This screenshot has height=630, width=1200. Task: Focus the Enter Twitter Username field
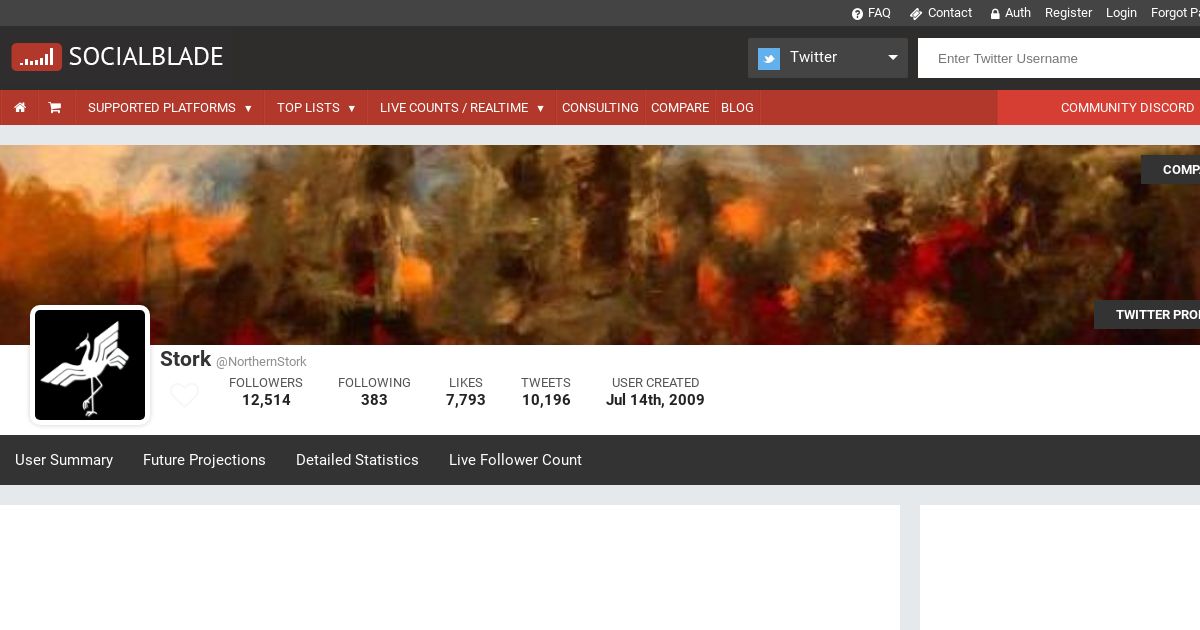(x=1059, y=58)
